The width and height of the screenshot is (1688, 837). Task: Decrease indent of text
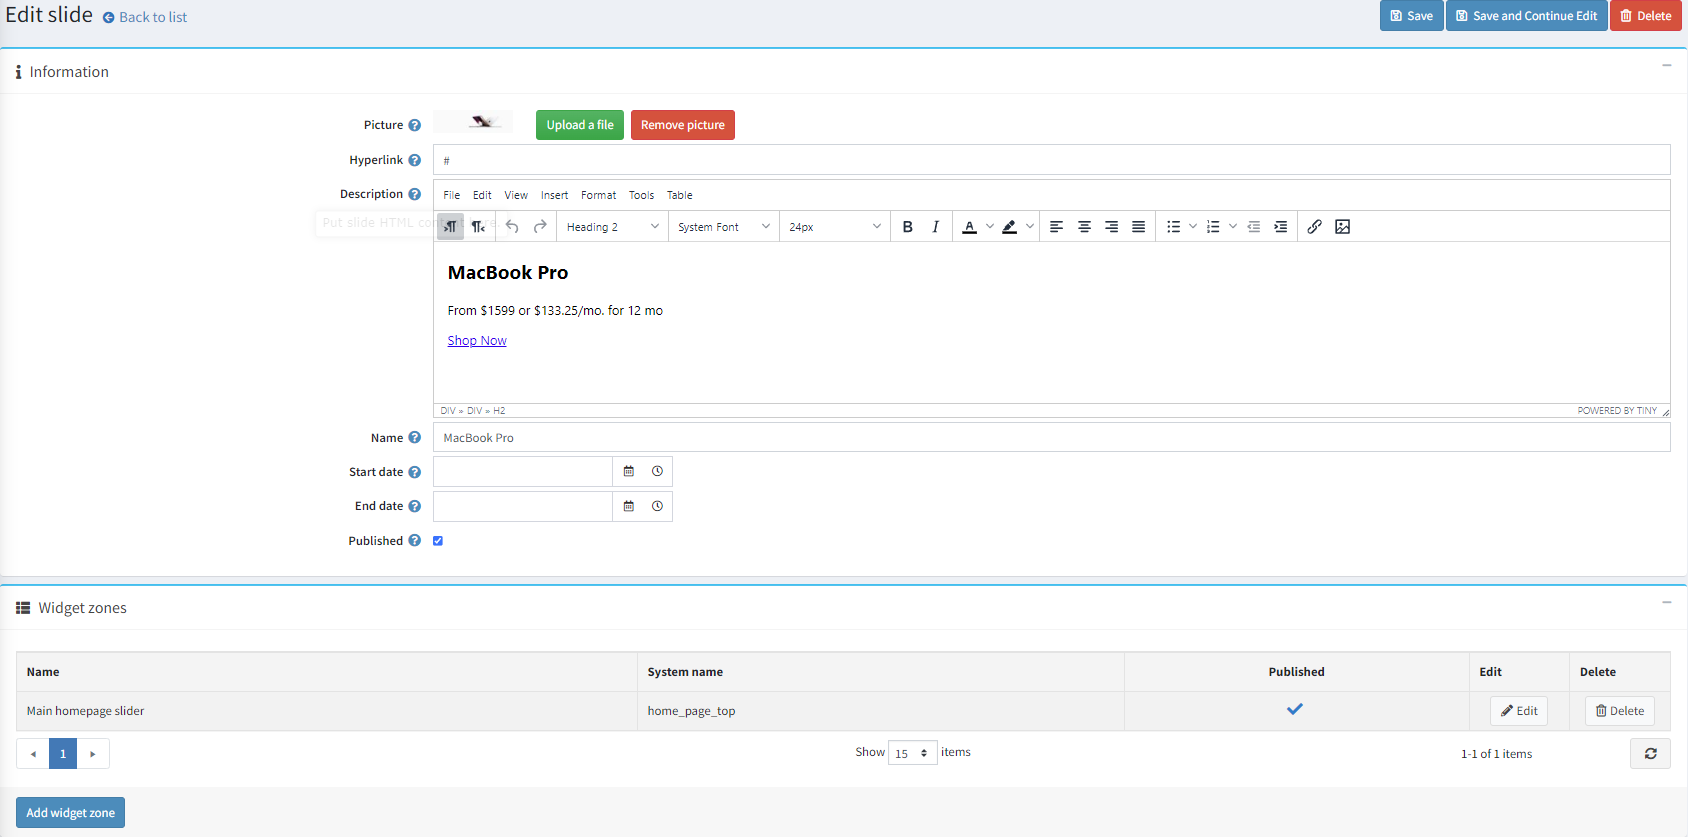coord(1253,227)
